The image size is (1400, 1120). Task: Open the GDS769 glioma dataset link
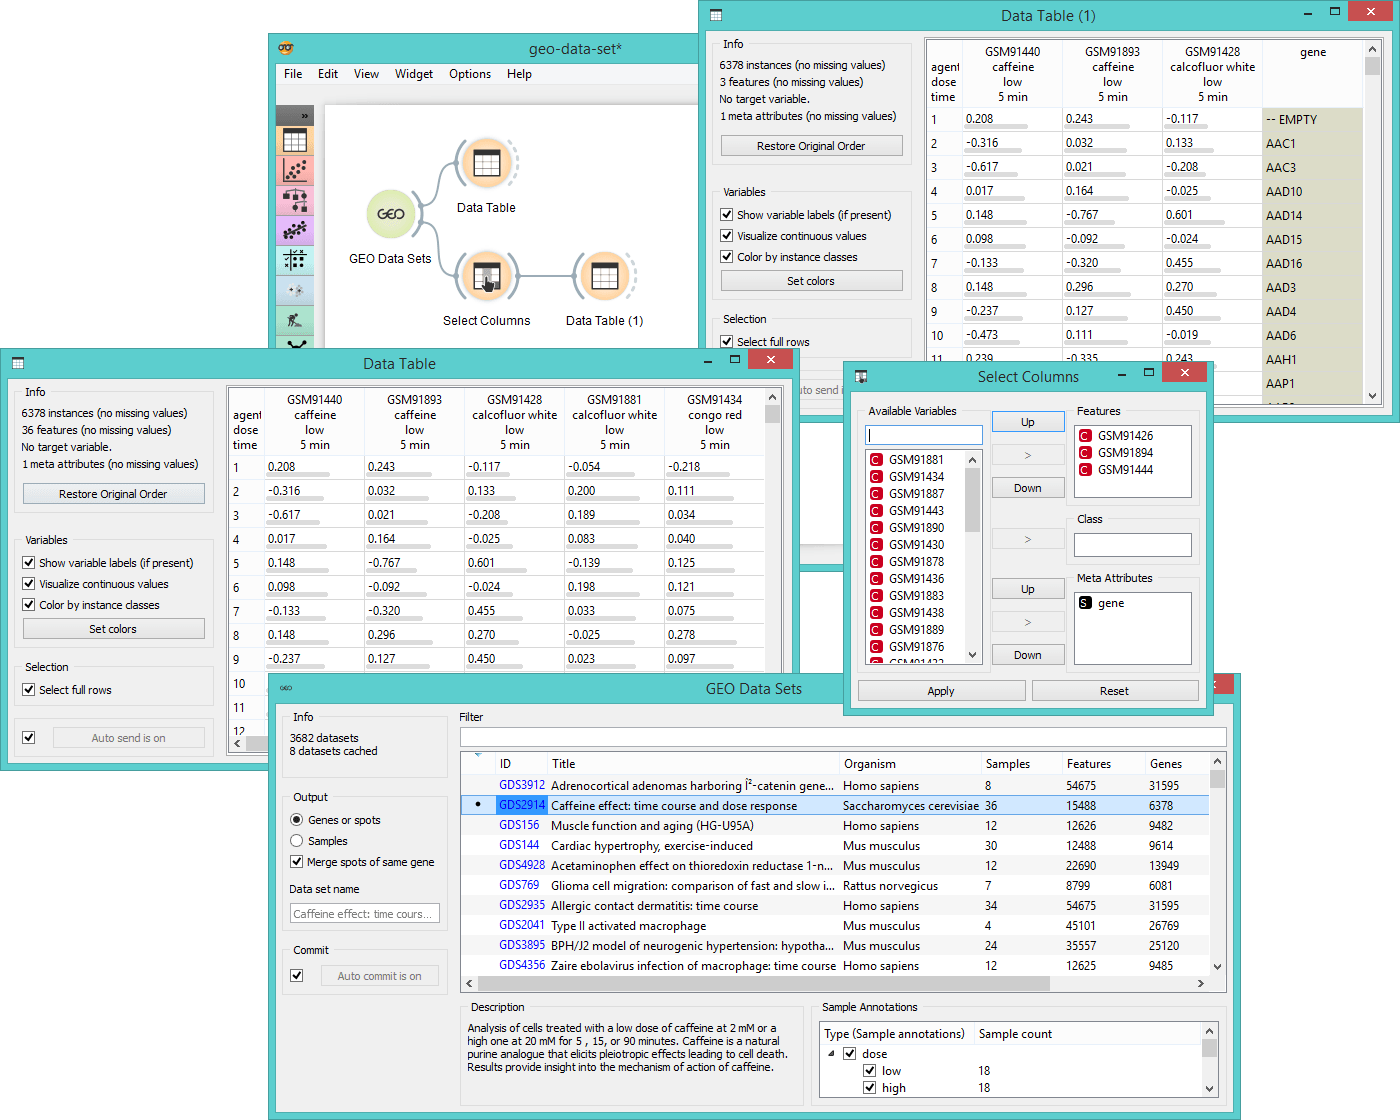(x=521, y=885)
